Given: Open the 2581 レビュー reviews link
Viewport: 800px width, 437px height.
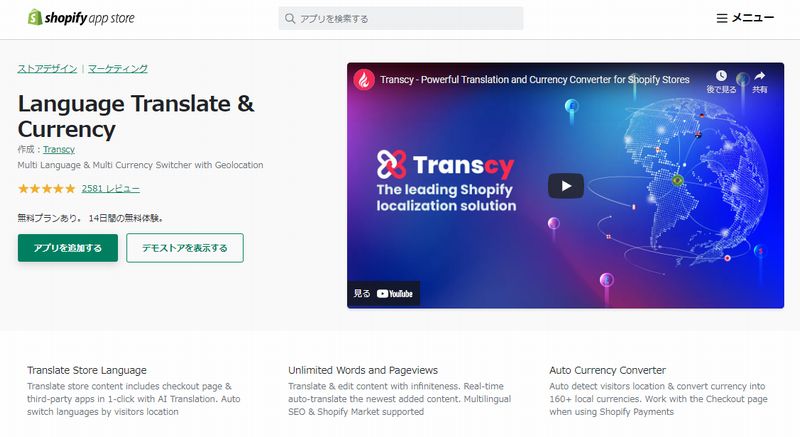Looking at the screenshot, I should (111, 189).
